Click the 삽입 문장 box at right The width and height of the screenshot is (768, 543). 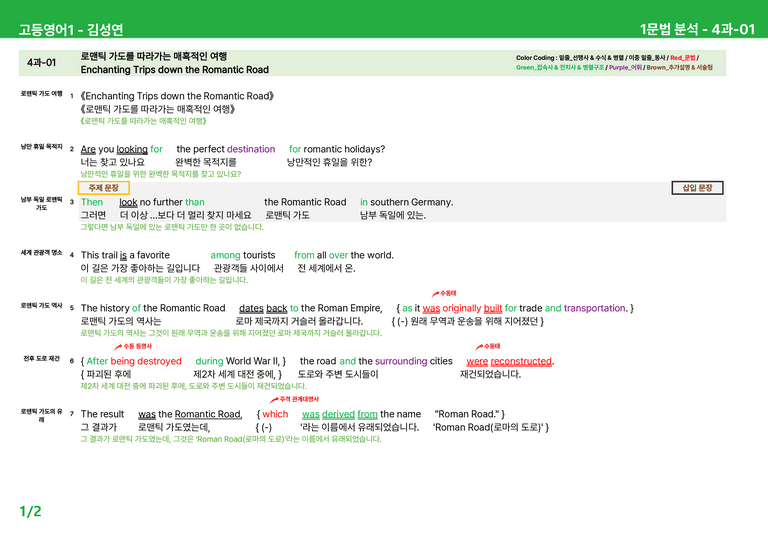click(697, 188)
